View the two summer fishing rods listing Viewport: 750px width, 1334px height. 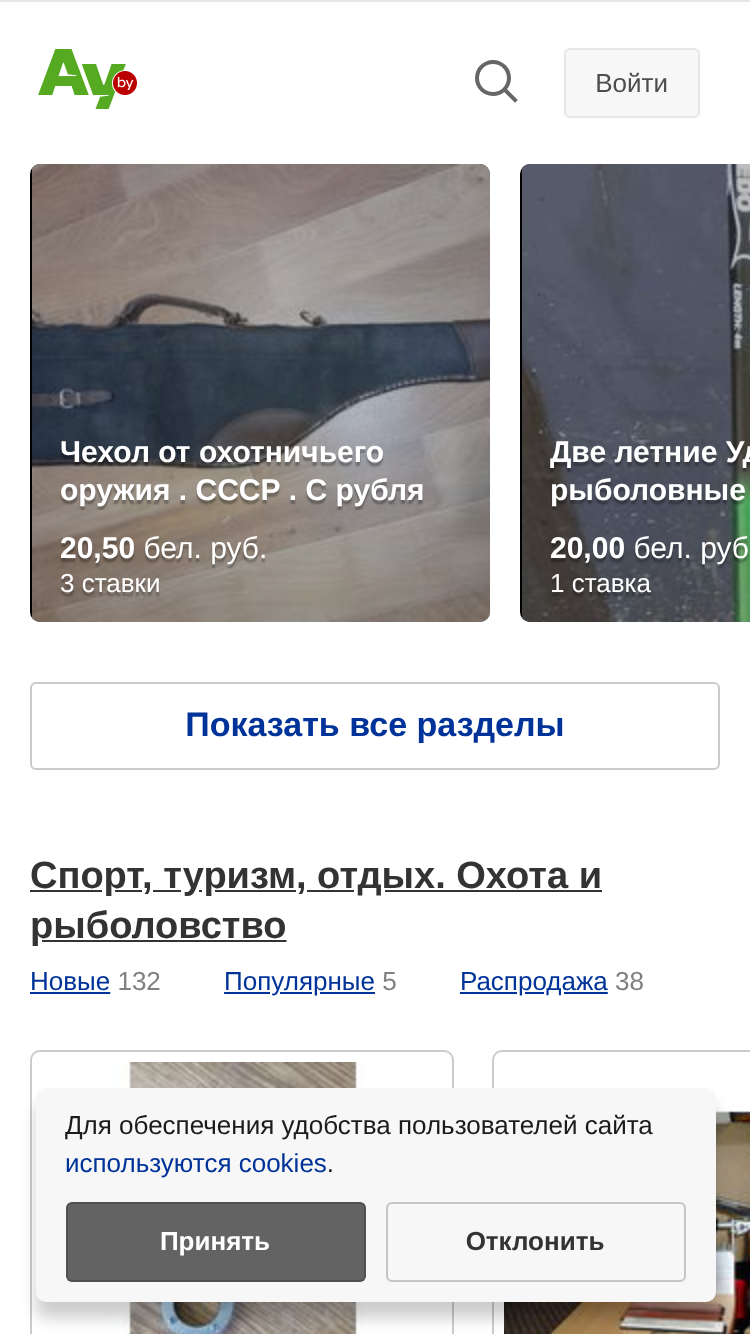click(x=635, y=393)
